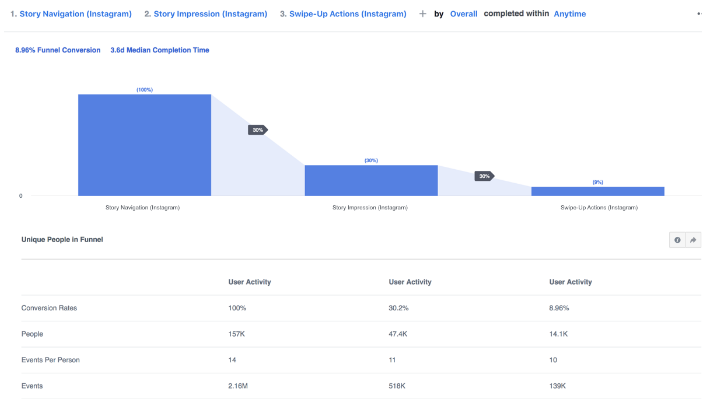Open the Overall breakdown dropdown
The height and width of the screenshot is (399, 702).
click(x=463, y=14)
